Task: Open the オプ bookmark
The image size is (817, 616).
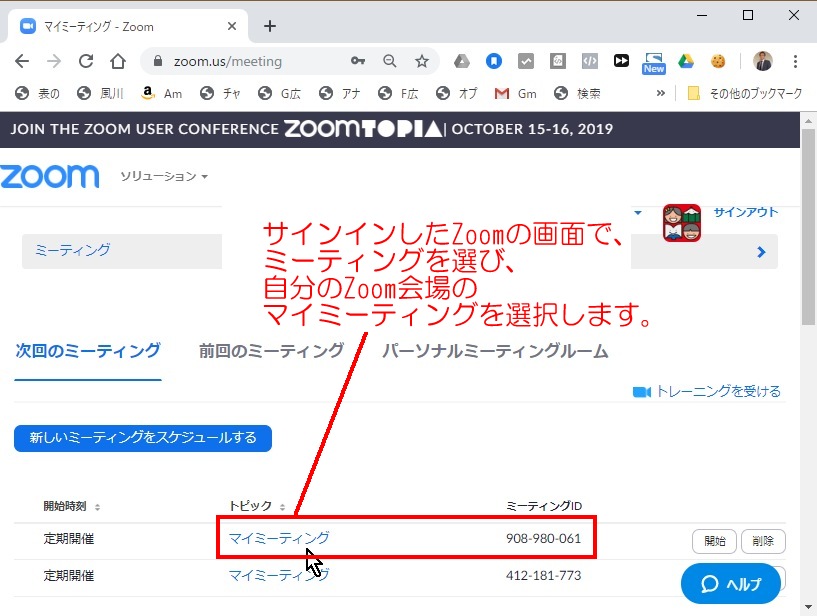Action: (457, 93)
